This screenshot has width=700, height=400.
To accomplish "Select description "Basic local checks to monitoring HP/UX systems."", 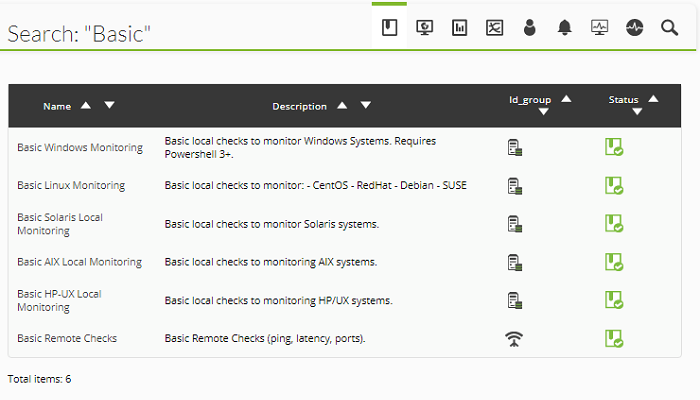I will tap(278, 300).
